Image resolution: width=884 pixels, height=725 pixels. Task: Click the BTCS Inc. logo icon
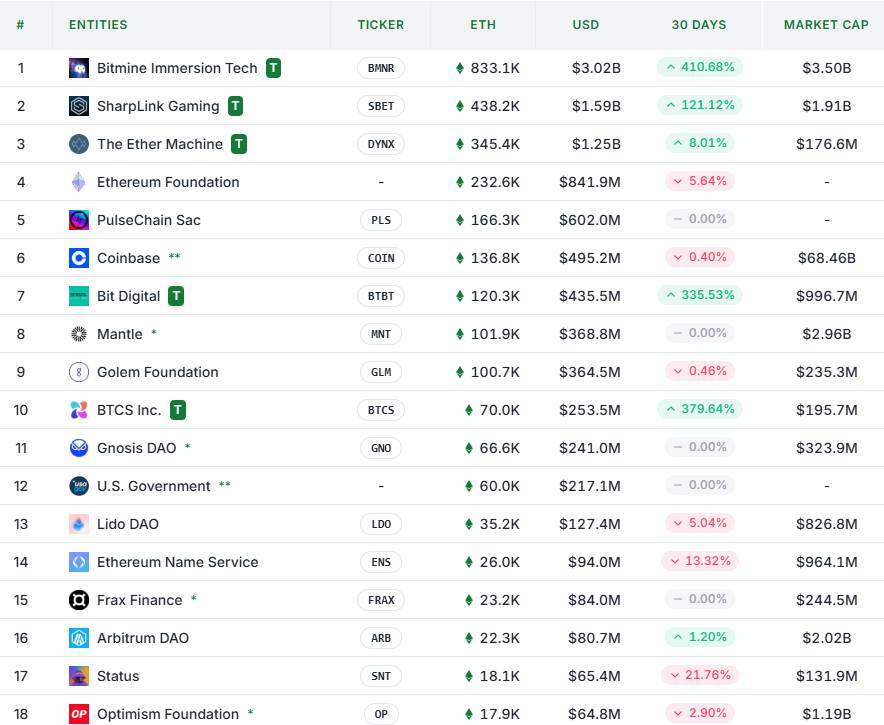point(79,410)
